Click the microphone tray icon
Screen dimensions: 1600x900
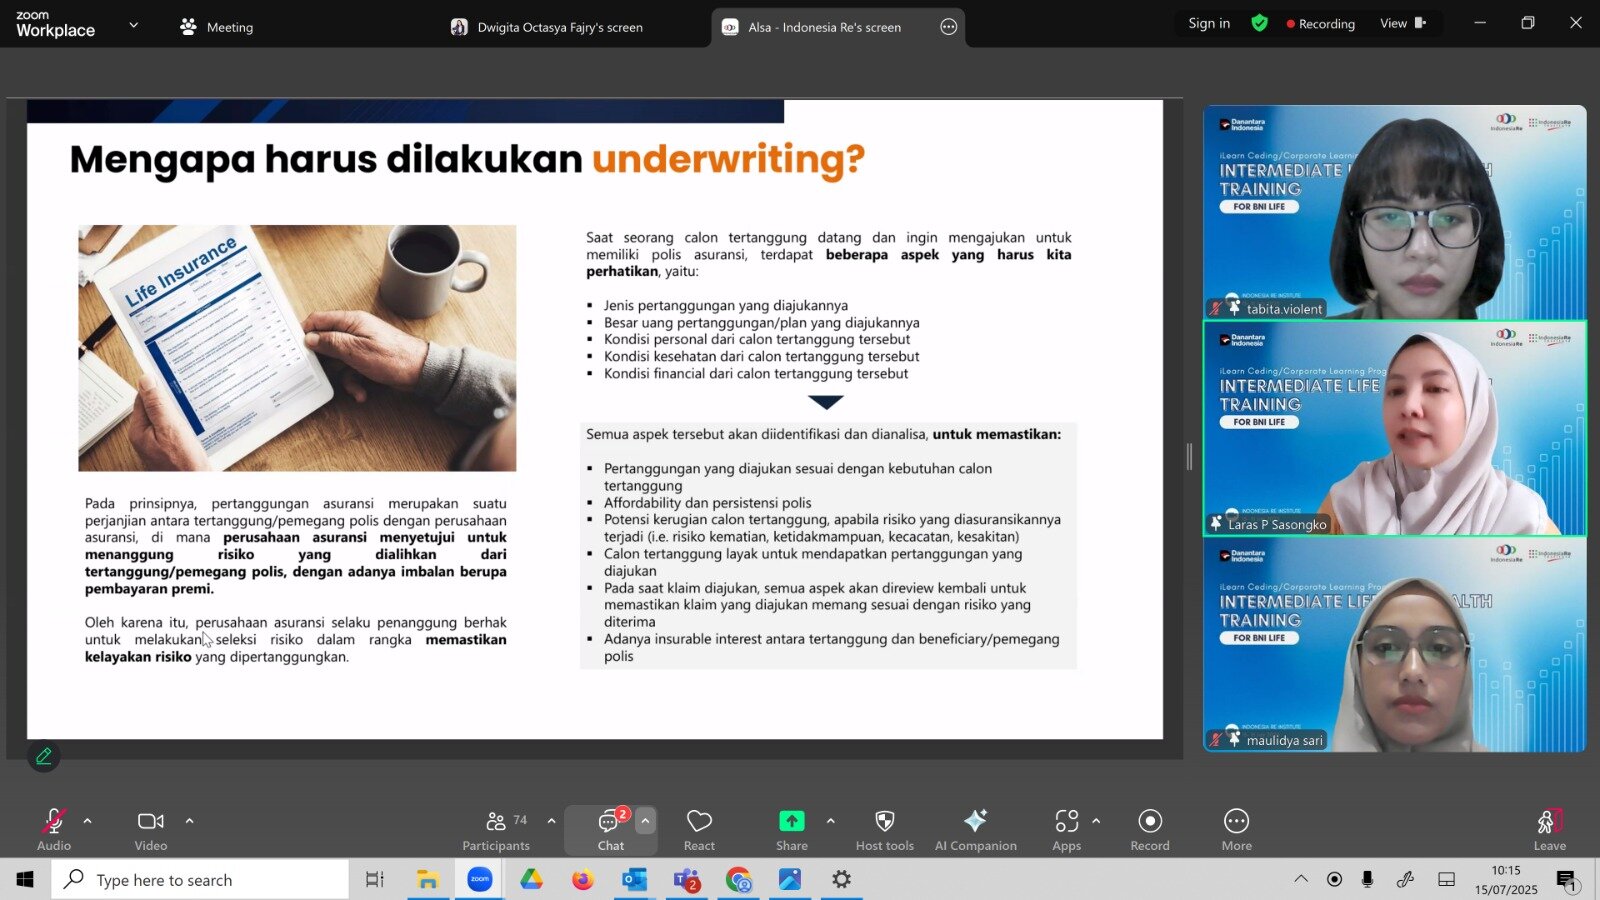[x=1367, y=879]
